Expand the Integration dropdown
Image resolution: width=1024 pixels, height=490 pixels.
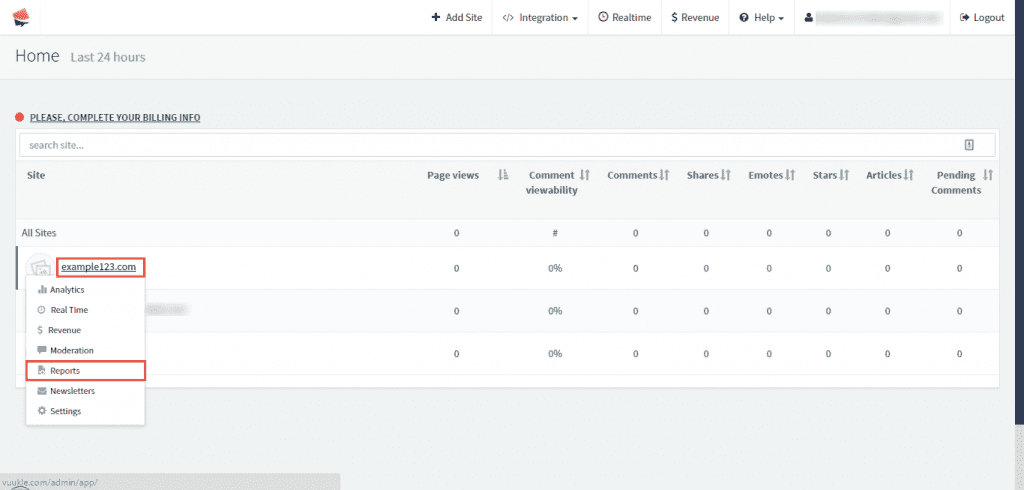pyautogui.click(x=540, y=17)
